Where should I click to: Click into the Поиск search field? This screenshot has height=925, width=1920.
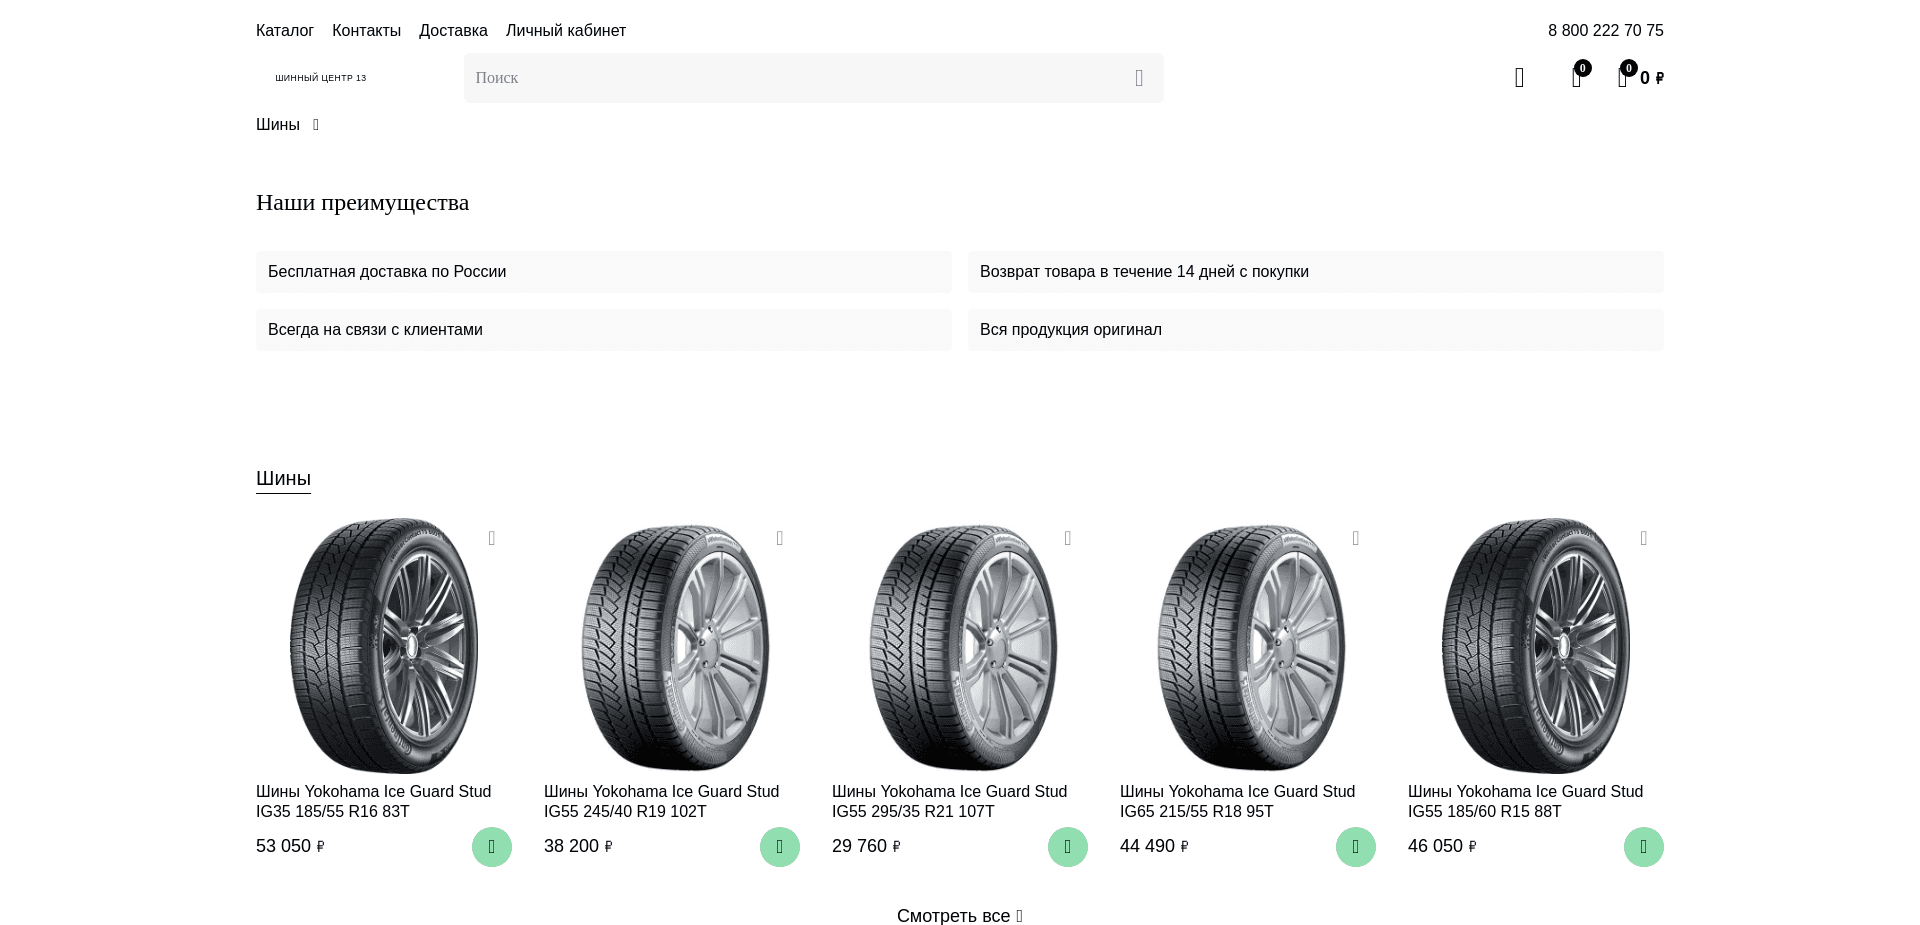pyautogui.click(x=790, y=78)
